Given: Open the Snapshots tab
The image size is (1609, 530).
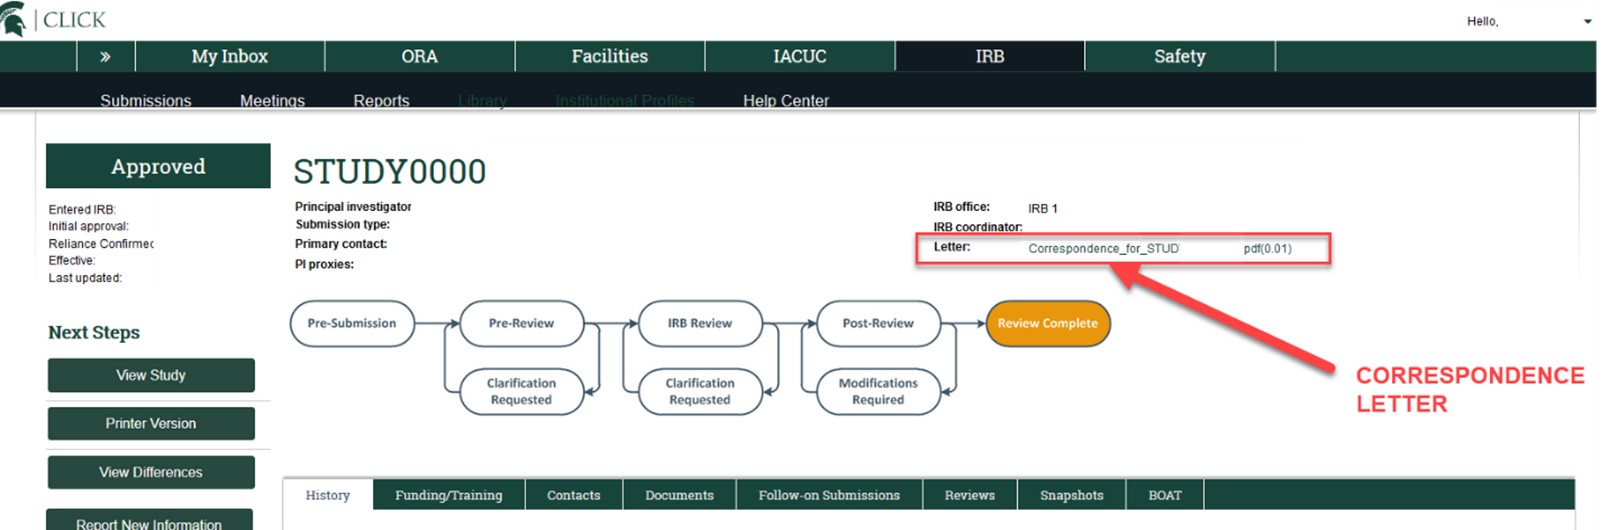Looking at the screenshot, I should click(x=1071, y=495).
